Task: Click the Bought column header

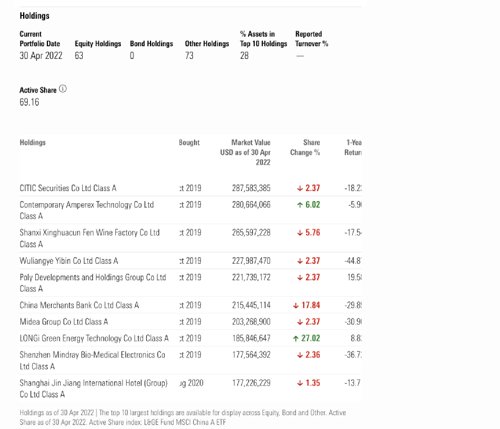Action: (x=189, y=143)
